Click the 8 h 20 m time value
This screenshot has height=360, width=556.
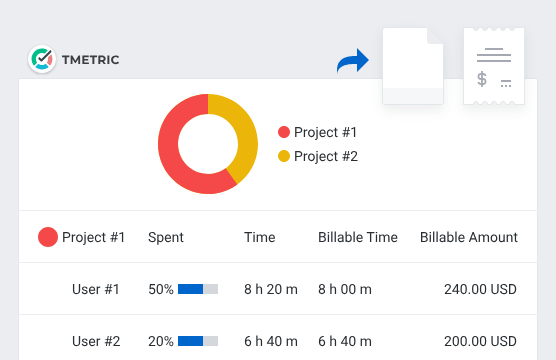pyautogui.click(x=271, y=289)
